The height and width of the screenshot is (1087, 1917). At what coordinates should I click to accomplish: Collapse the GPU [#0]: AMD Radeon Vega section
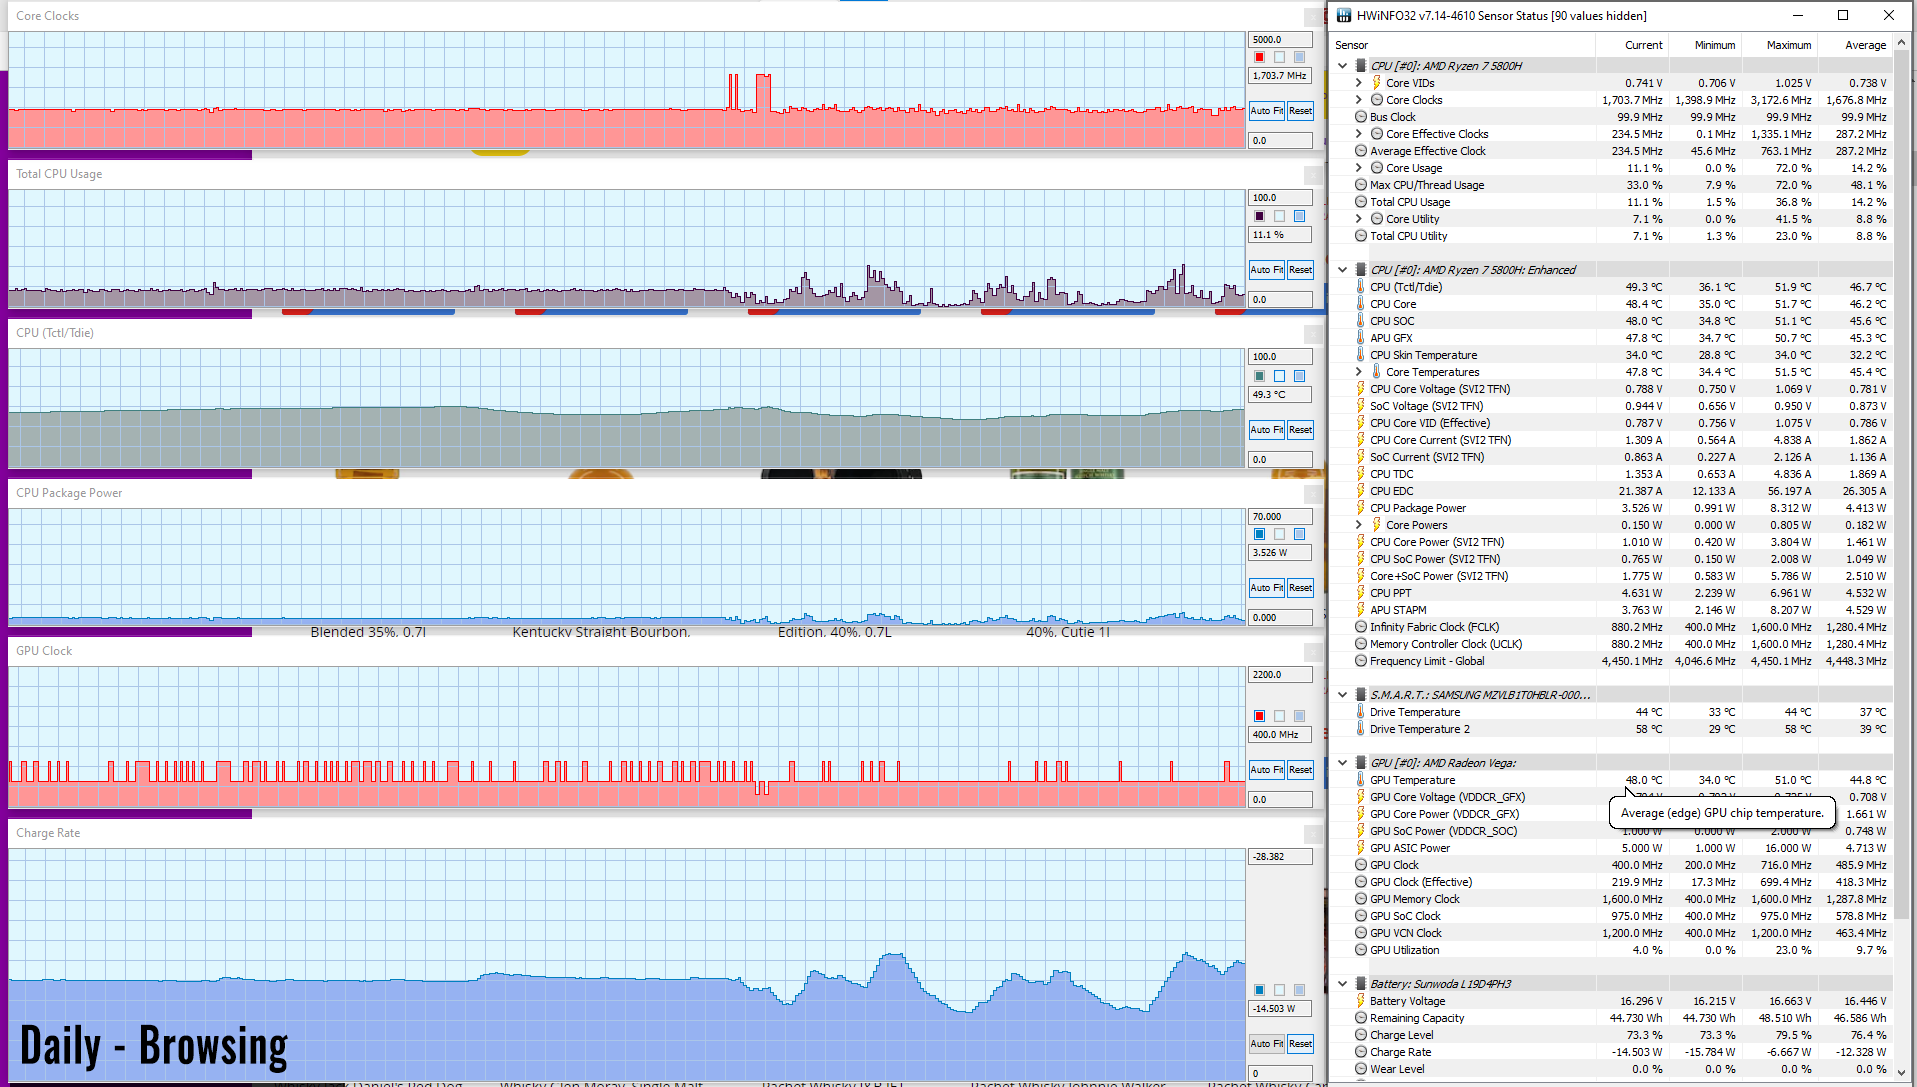tap(1343, 763)
